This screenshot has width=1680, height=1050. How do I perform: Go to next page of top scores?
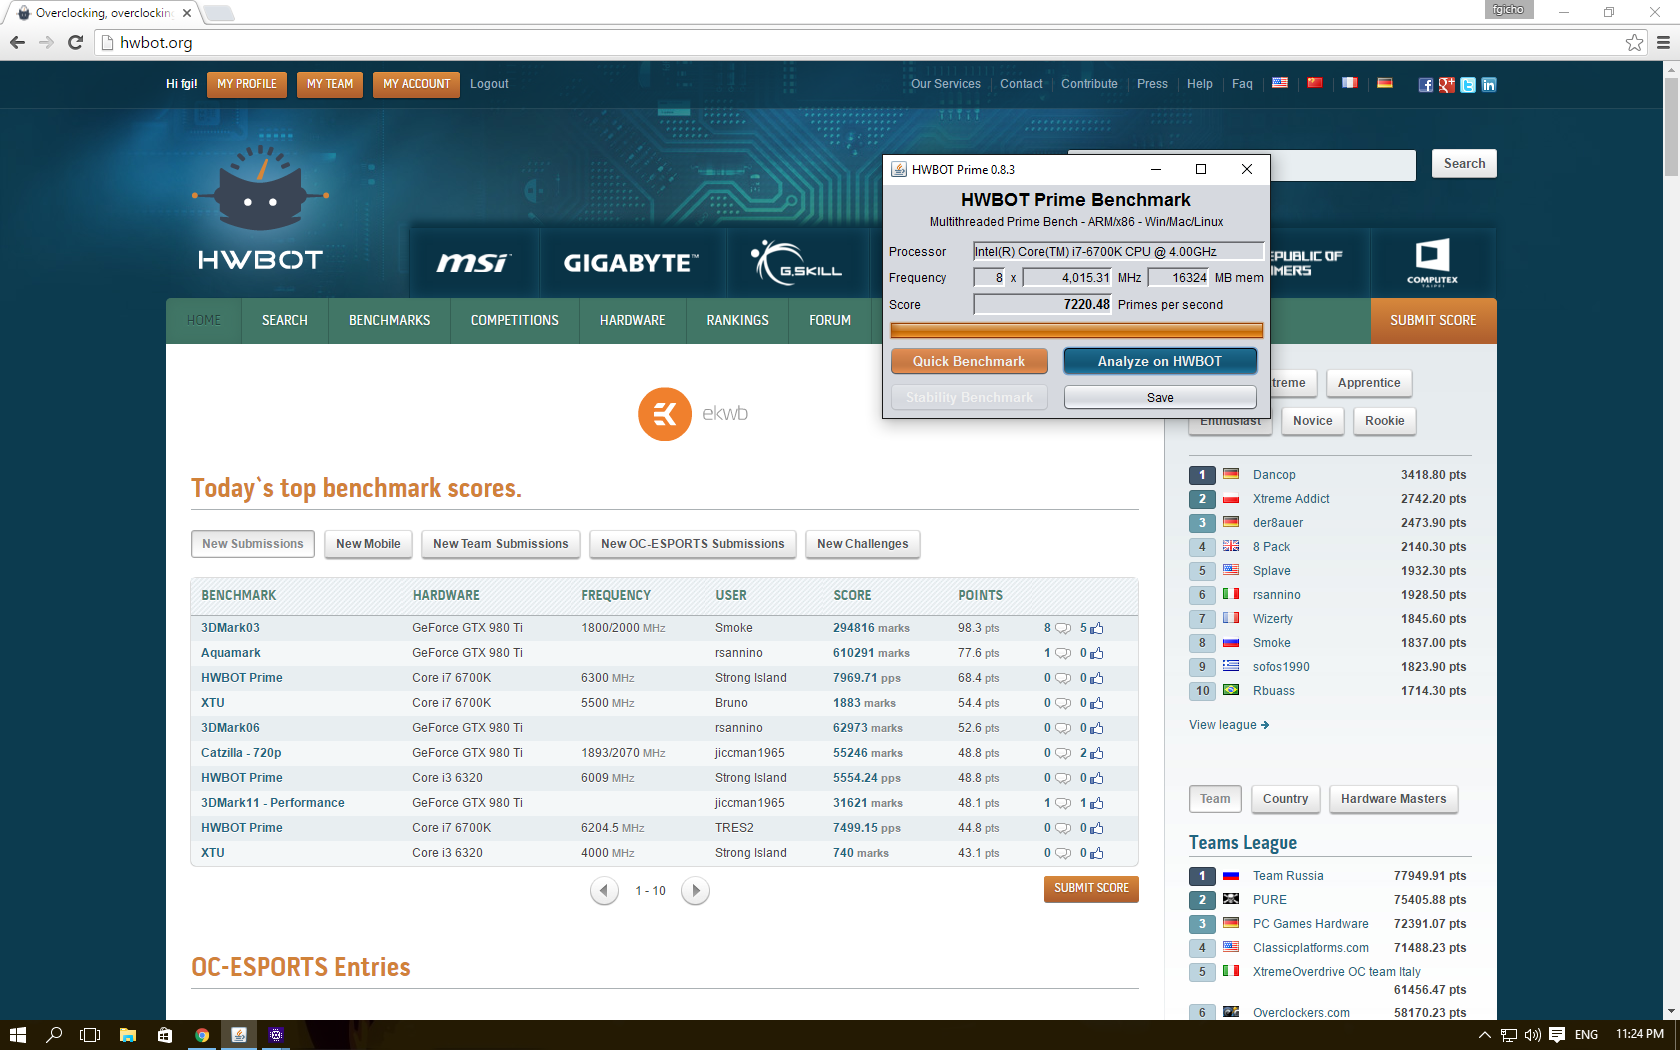[x=695, y=890]
